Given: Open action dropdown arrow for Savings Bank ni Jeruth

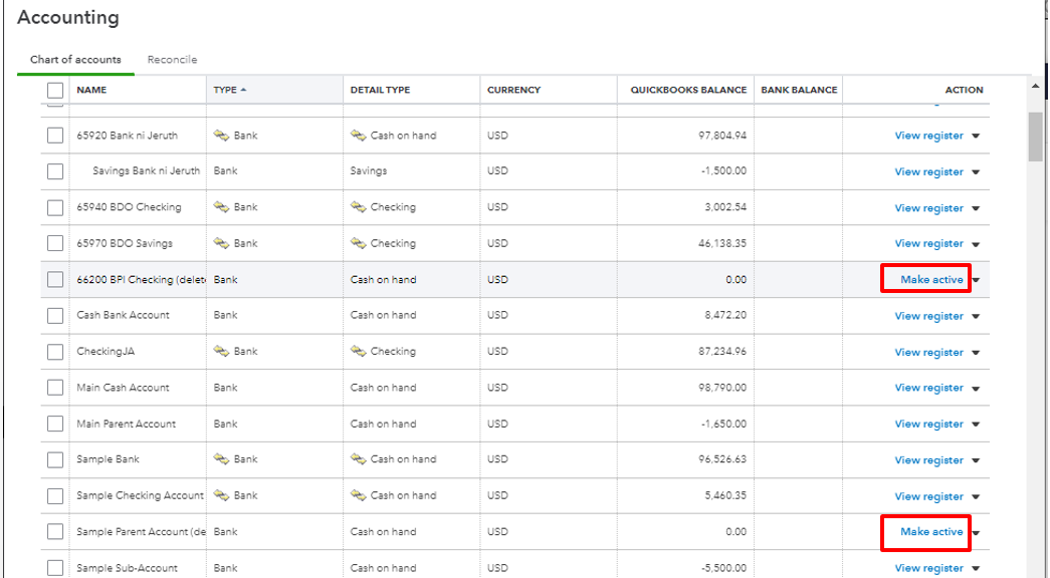Looking at the screenshot, I should coord(976,172).
